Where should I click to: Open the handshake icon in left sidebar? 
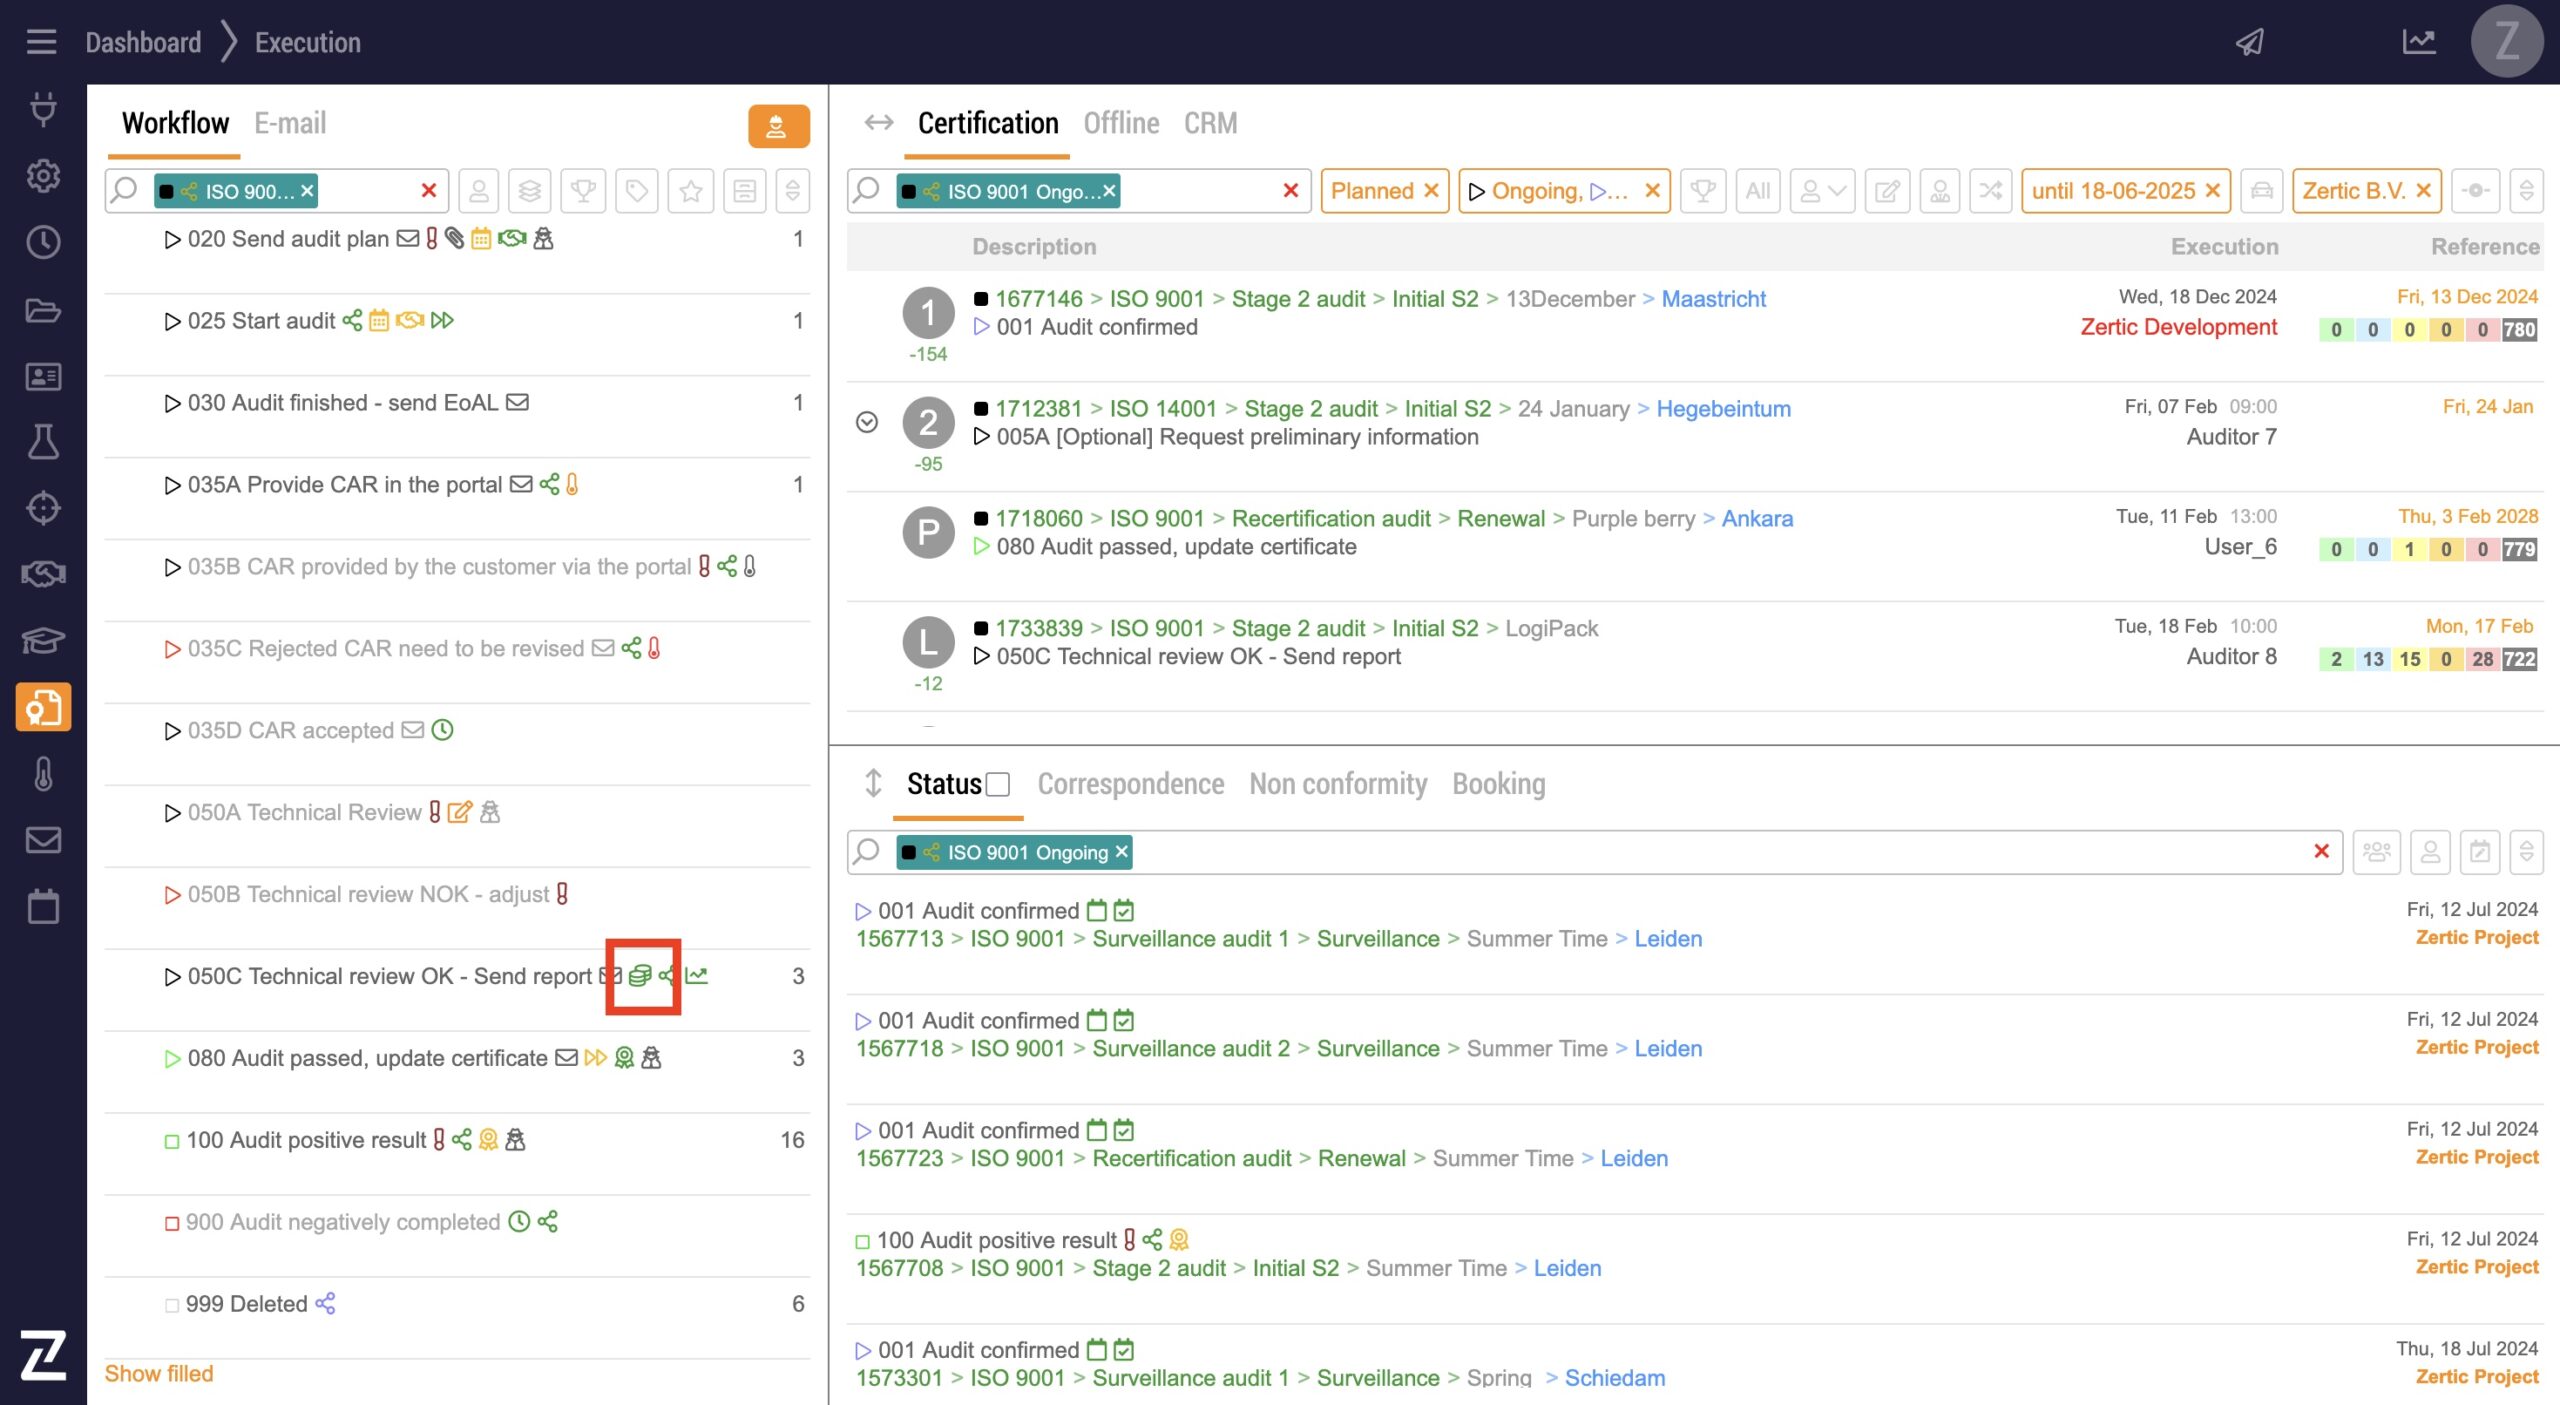point(43,574)
